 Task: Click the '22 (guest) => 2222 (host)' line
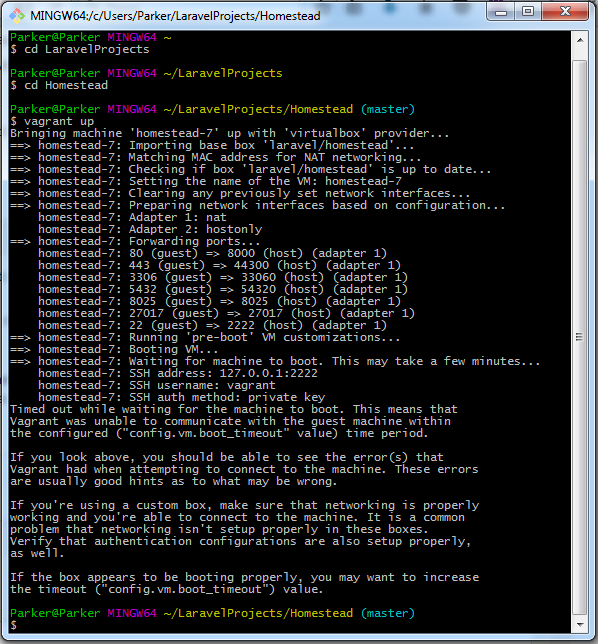[x=212, y=325]
